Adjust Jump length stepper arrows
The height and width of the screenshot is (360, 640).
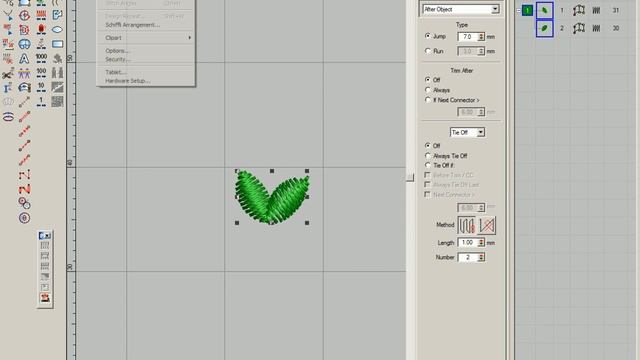point(481,37)
